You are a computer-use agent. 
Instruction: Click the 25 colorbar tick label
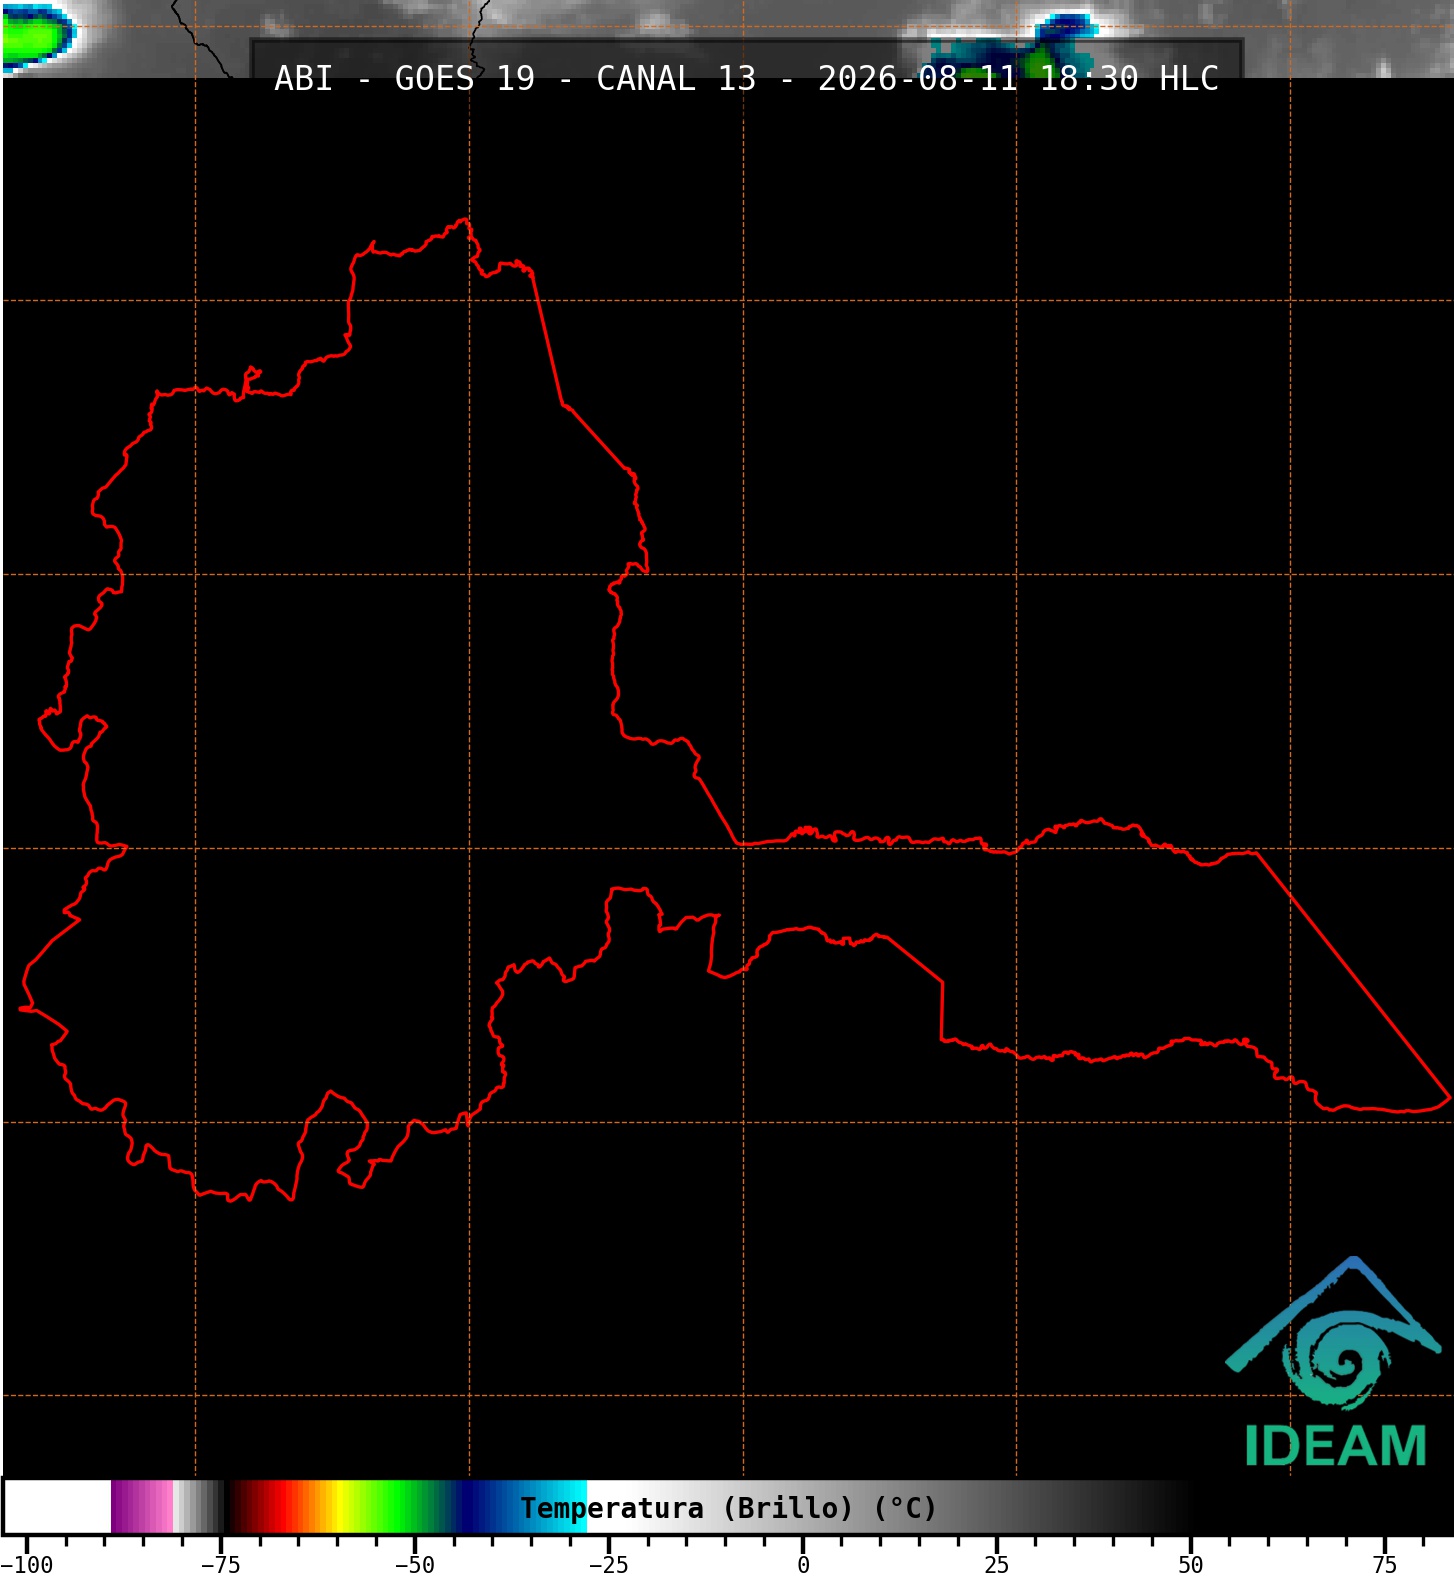[x=997, y=1565]
